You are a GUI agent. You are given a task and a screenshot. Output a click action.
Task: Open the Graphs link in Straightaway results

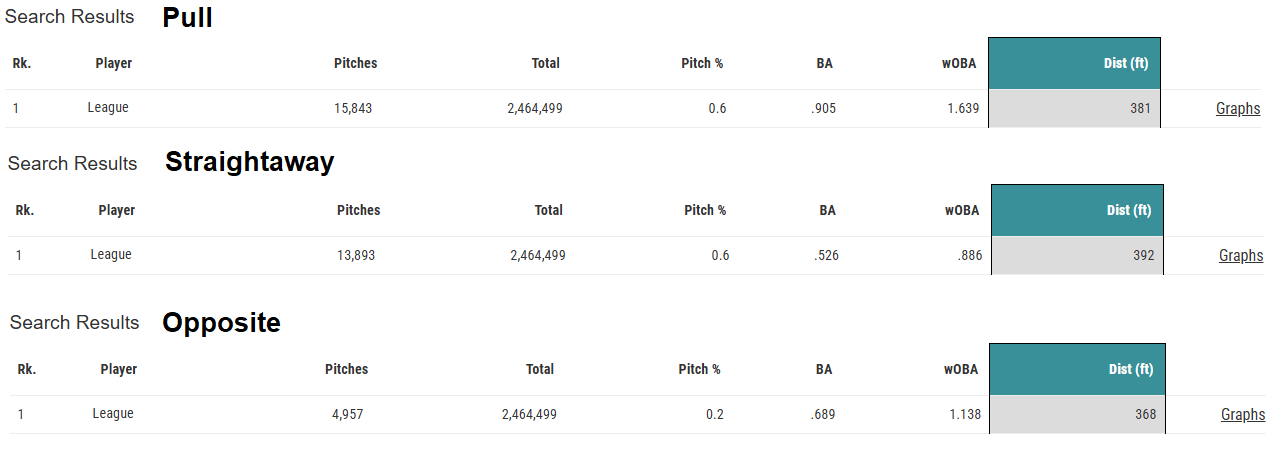1241,256
